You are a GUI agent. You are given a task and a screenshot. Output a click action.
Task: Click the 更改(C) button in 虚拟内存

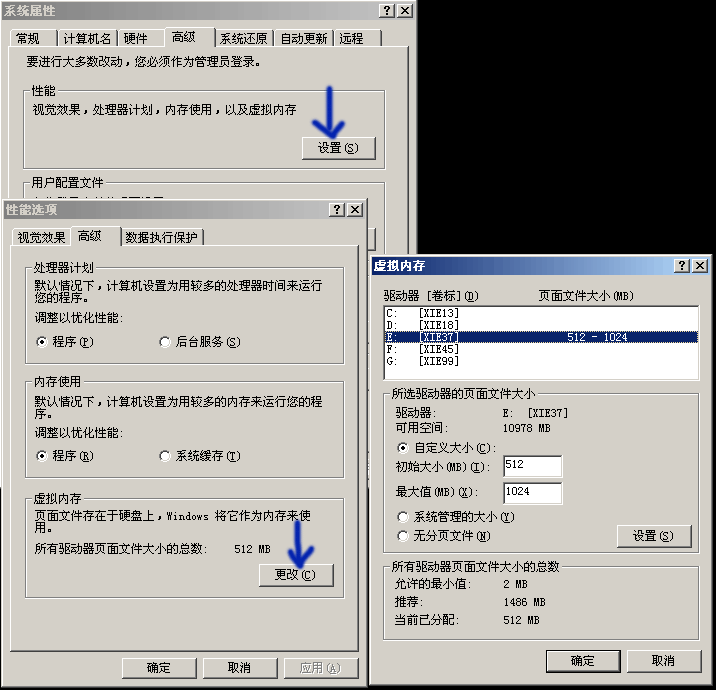point(295,575)
